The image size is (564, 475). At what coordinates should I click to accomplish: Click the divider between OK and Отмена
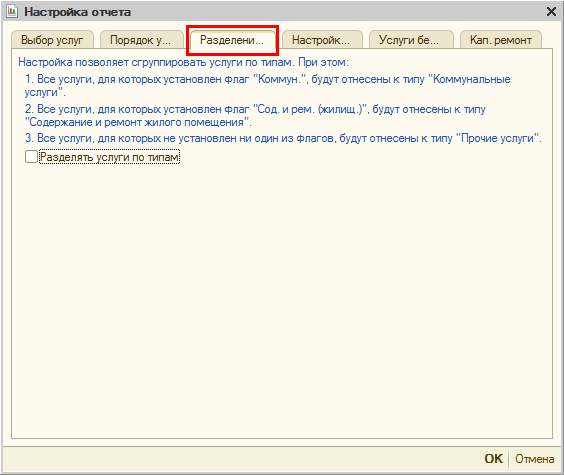[509, 459]
